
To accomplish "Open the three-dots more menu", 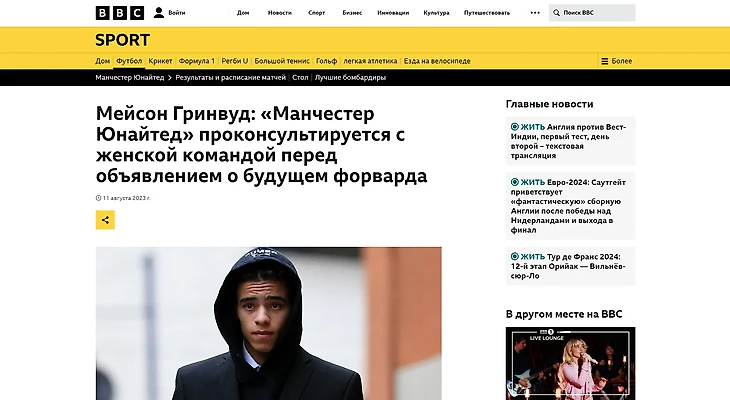I will 535,13.
